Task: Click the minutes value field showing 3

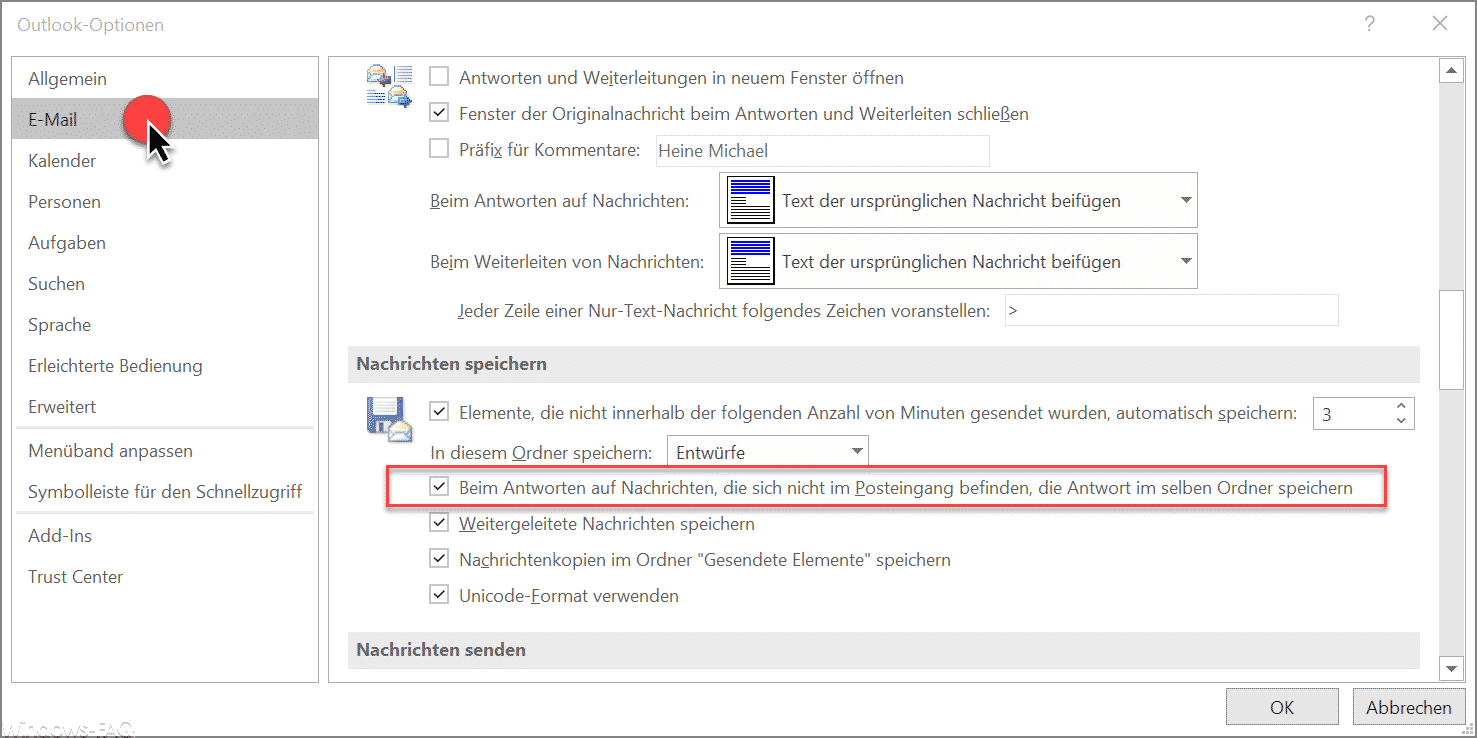Action: (1351, 413)
